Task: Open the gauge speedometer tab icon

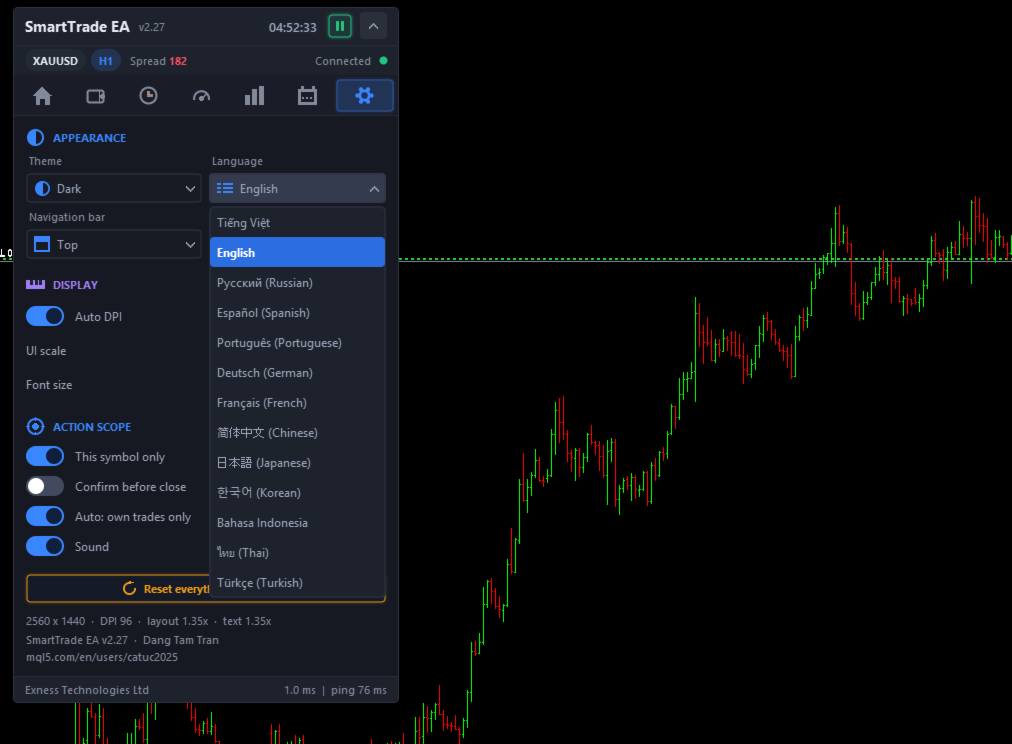Action: [x=201, y=97]
